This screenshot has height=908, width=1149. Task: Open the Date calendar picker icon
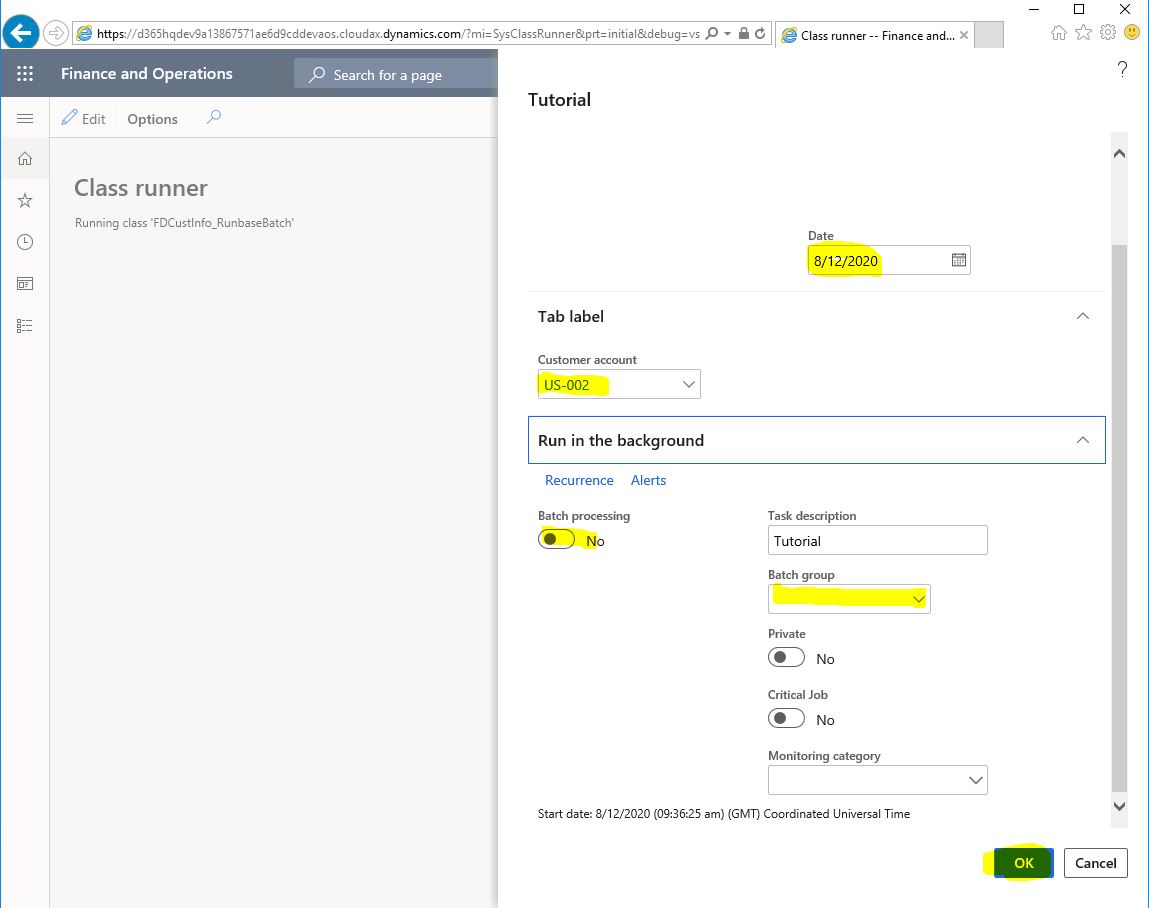coord(958,260)
